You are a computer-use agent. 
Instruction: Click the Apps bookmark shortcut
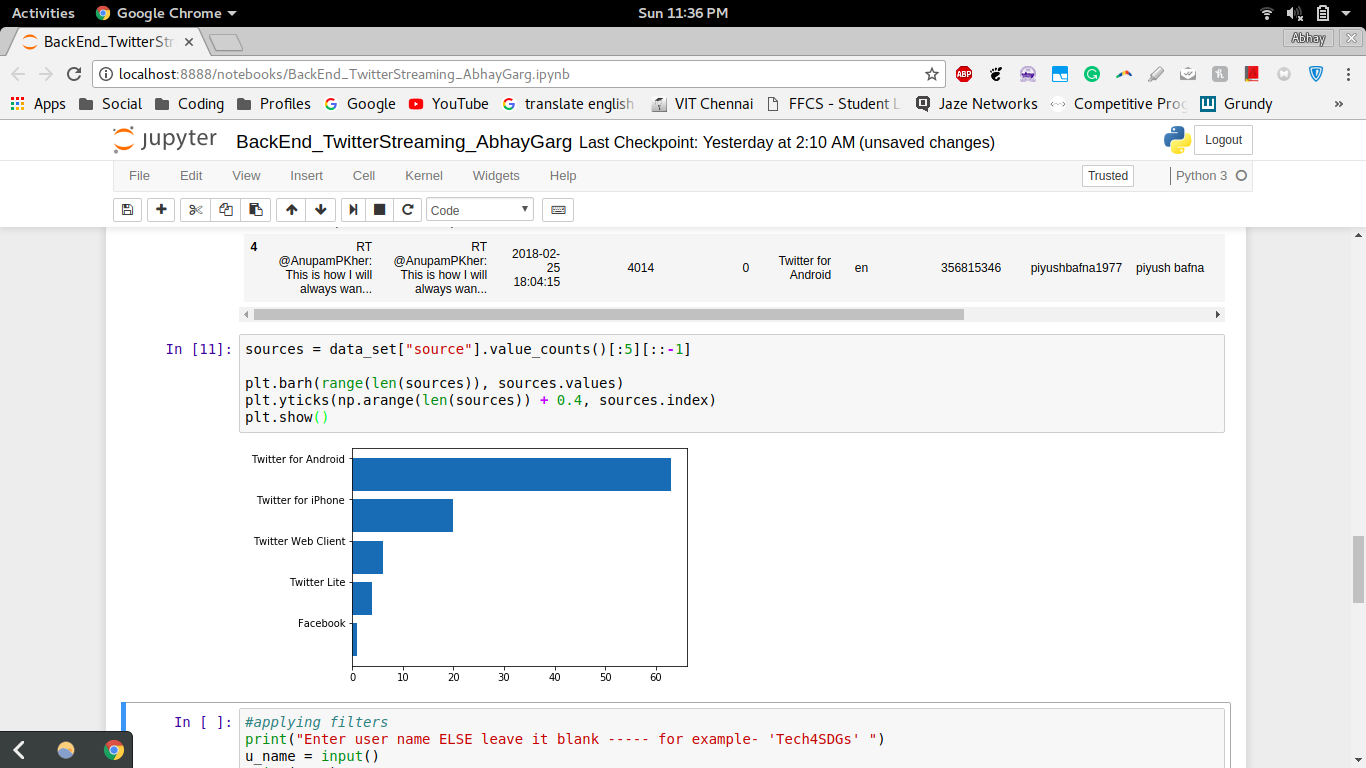[38, 104]
